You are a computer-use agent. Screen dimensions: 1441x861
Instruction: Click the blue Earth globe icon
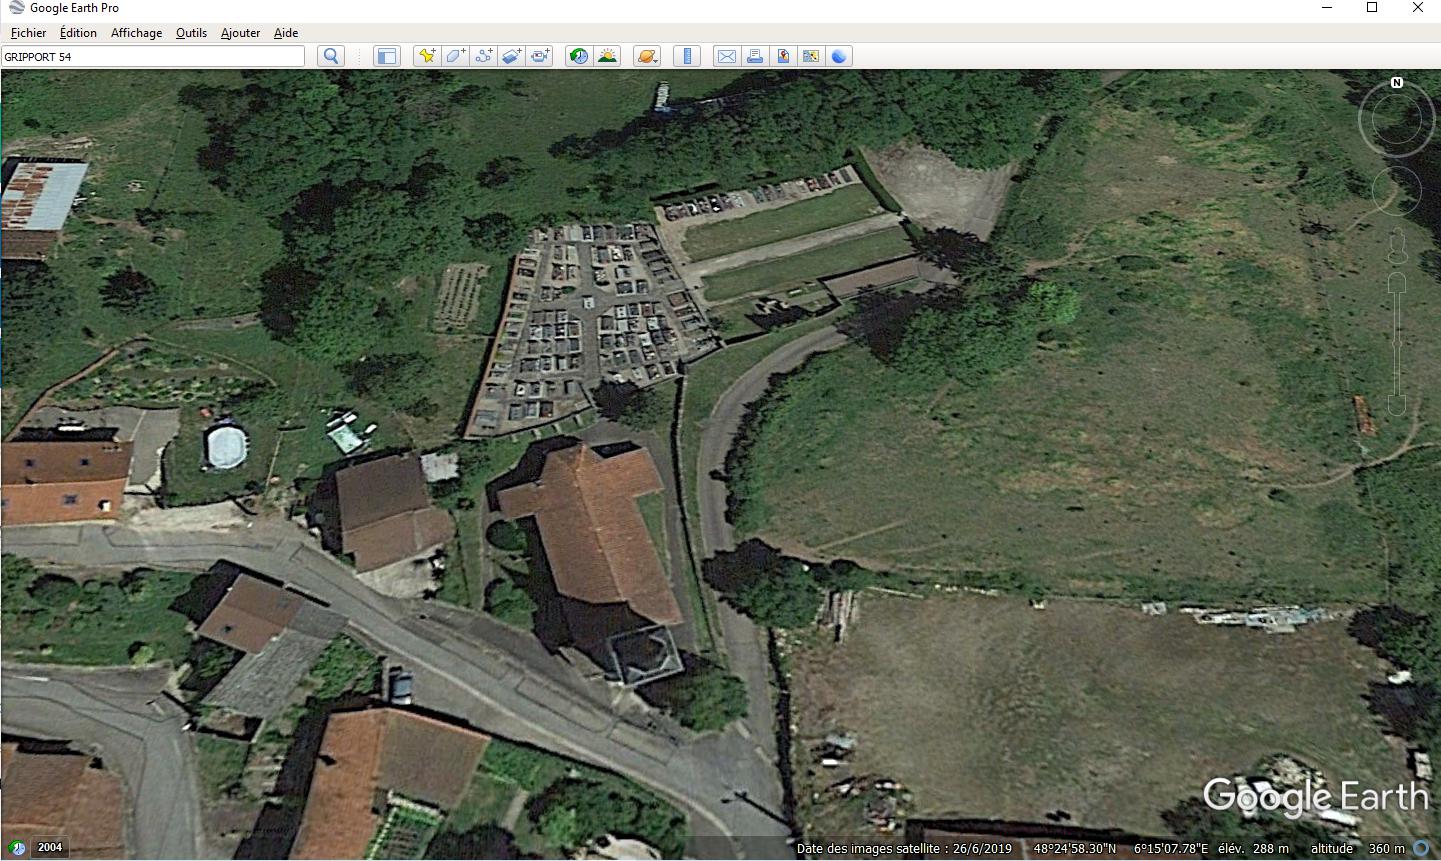coord(839,56)
